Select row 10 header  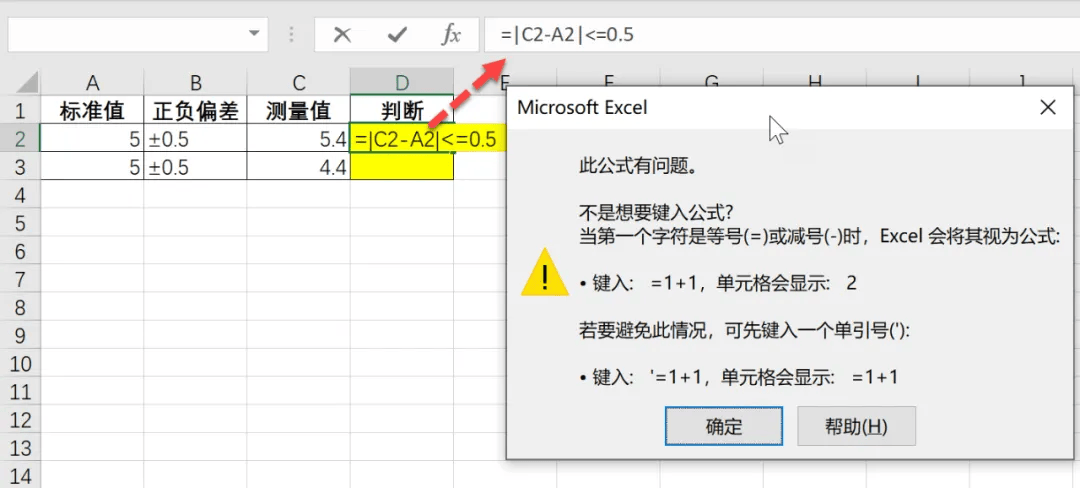(20, 364)
